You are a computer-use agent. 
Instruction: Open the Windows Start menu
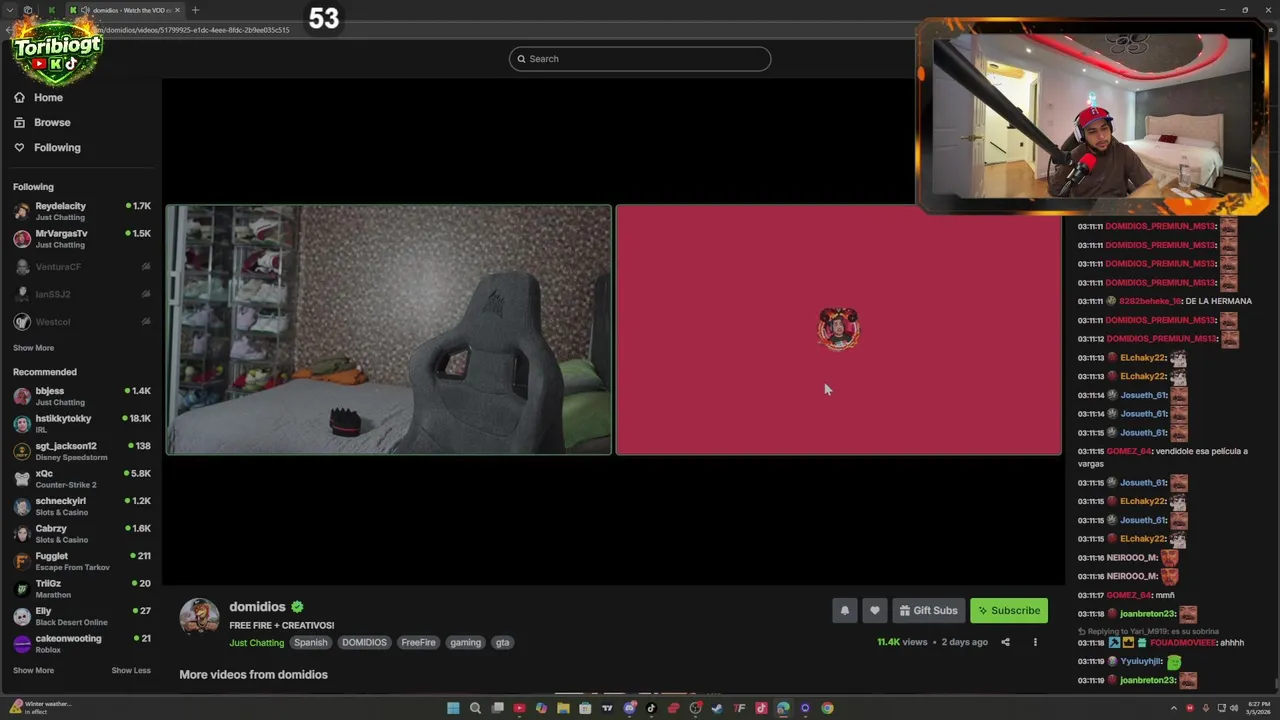click(453, 708)
